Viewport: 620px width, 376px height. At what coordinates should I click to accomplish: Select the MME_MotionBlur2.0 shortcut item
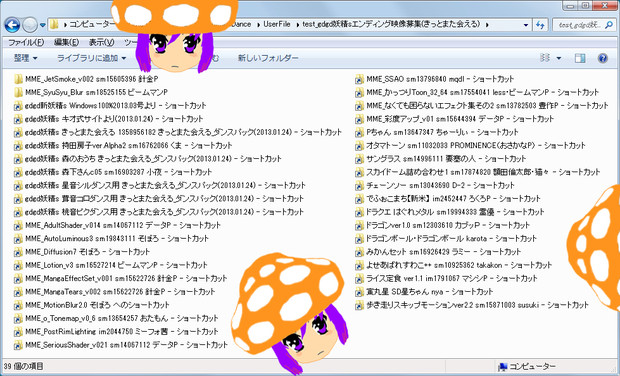(92, 305)
